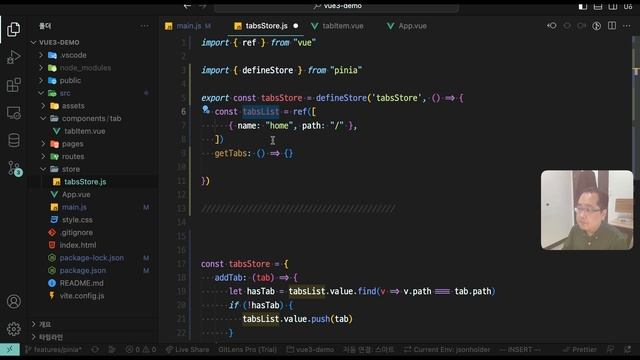Open the Explorer view in the activity bar
The image size is (640, 360).
pyautogui.click(x=13, y=29)
